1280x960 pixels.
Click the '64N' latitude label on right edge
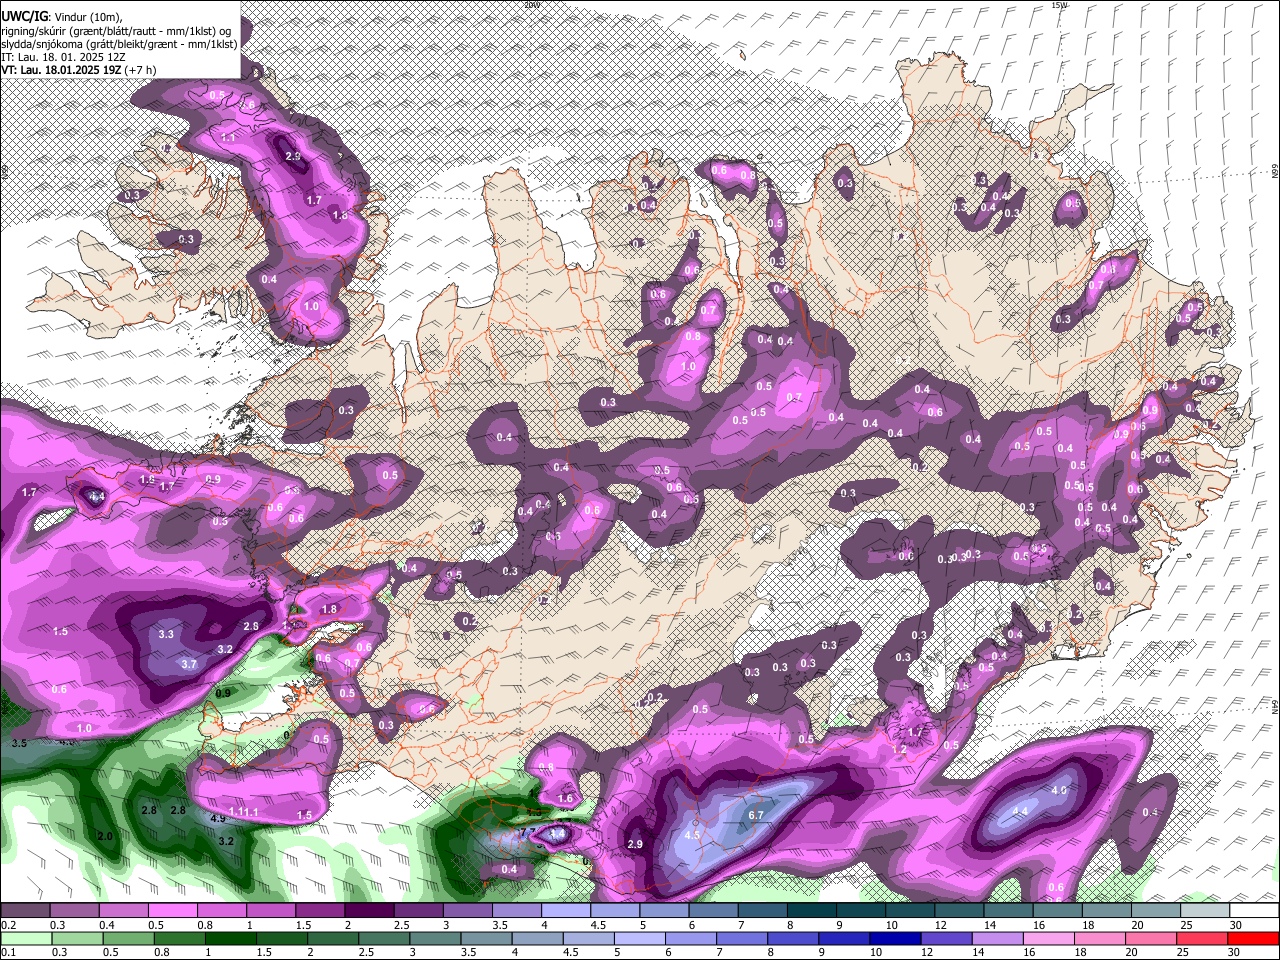tap(1275, 706)
